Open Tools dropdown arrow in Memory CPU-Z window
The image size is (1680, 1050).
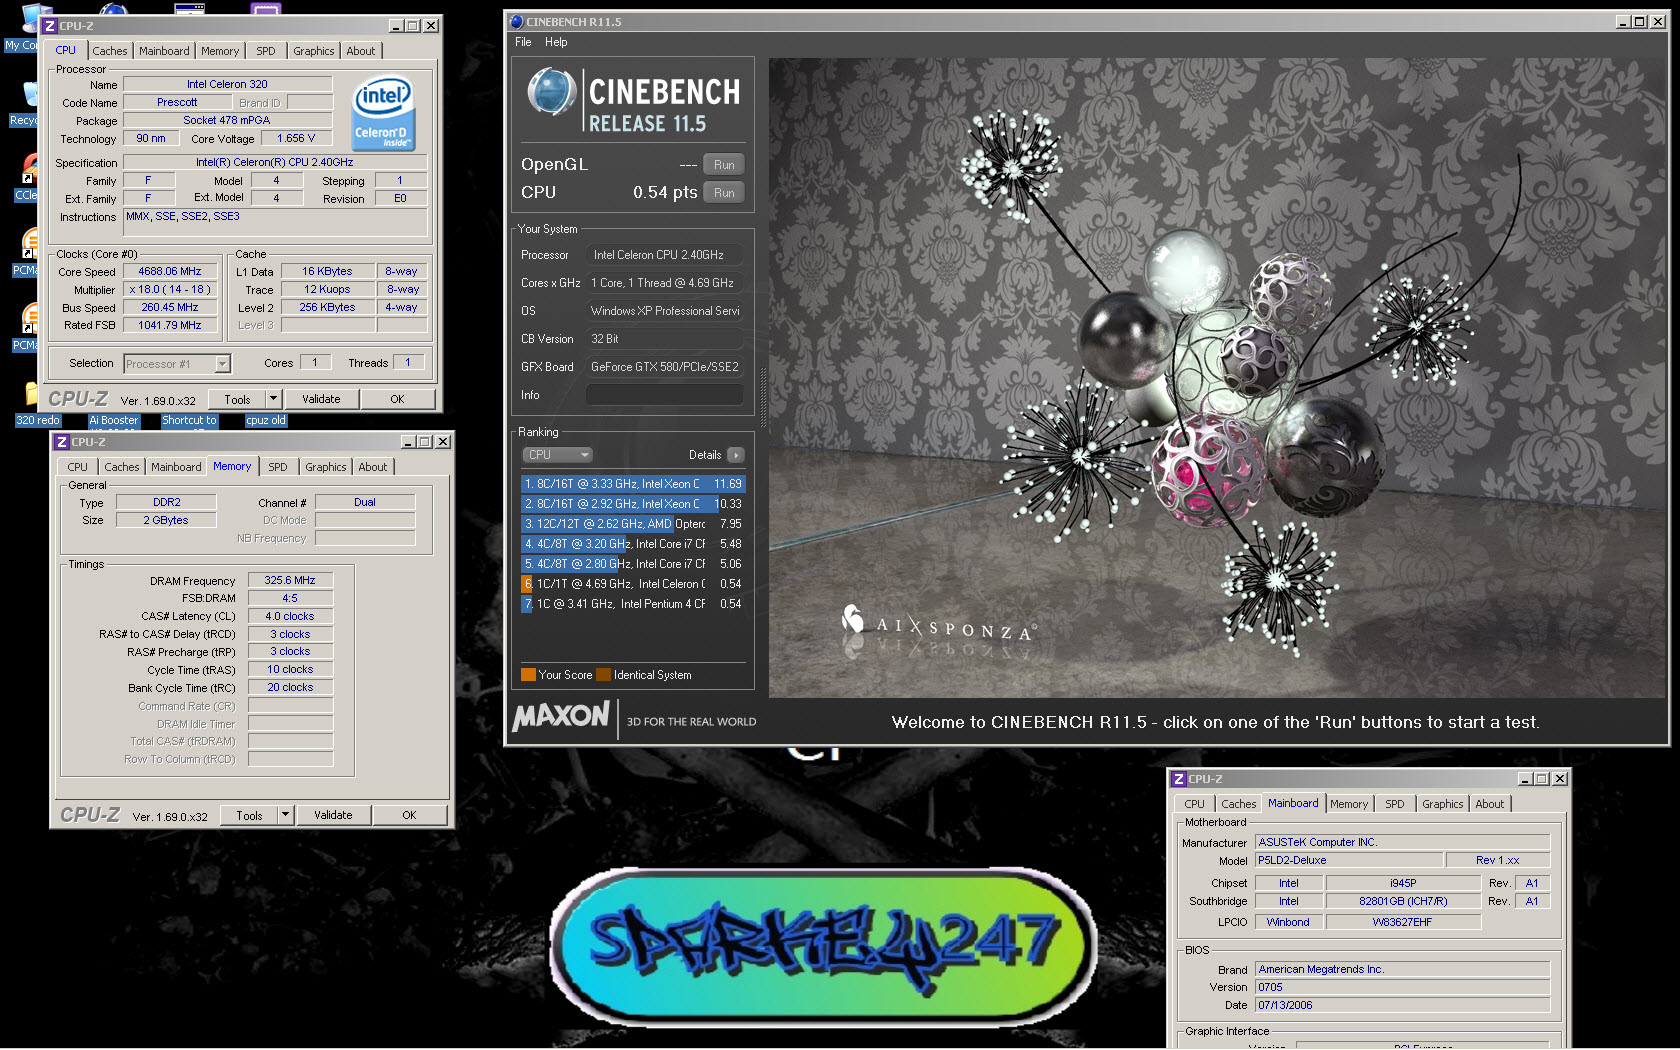[285, 815]
